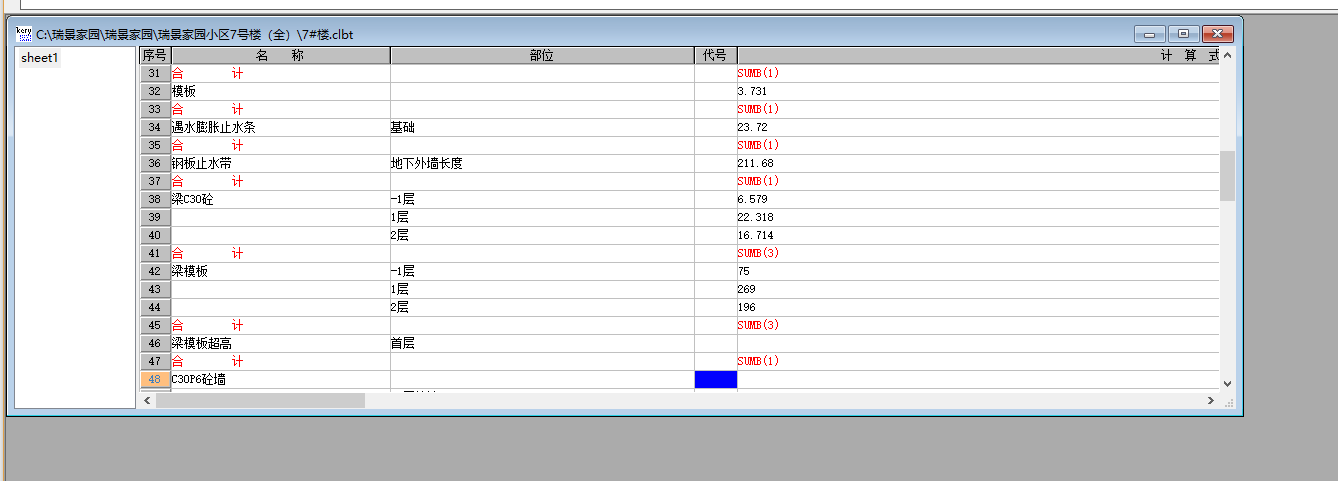Image resolution: width=1338 pixels, height=481 pixels.
Task: Select row header 36
Action: (155, 164)
